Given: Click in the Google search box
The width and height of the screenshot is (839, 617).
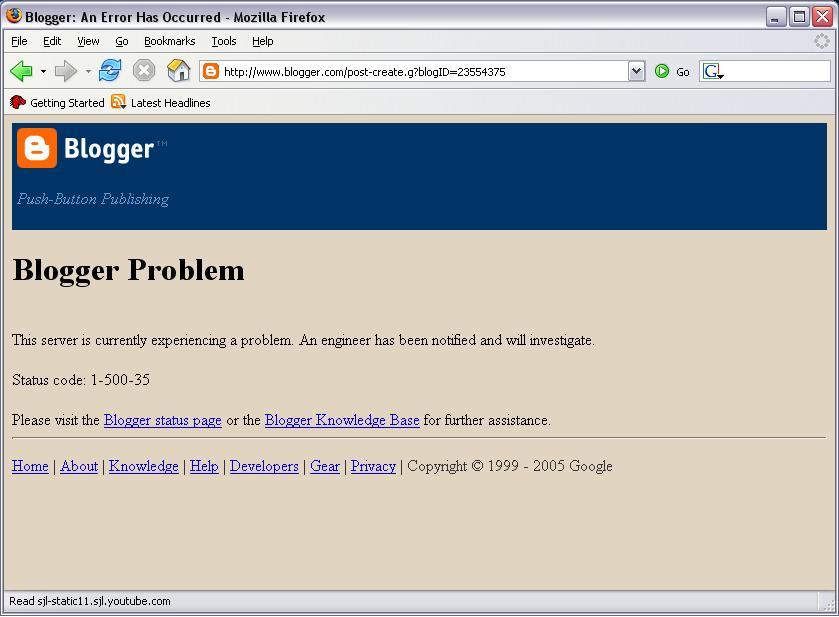Looking at the screenshot, I should click(x=778, y=71).
